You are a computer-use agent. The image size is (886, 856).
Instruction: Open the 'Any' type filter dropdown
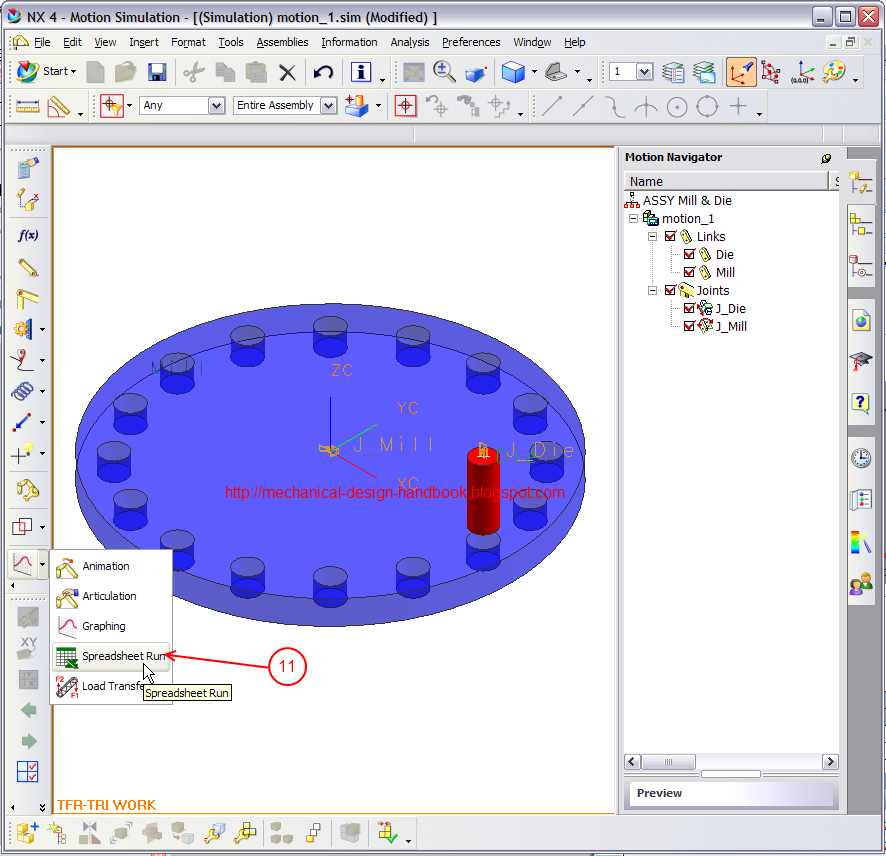tap(216, 106)
